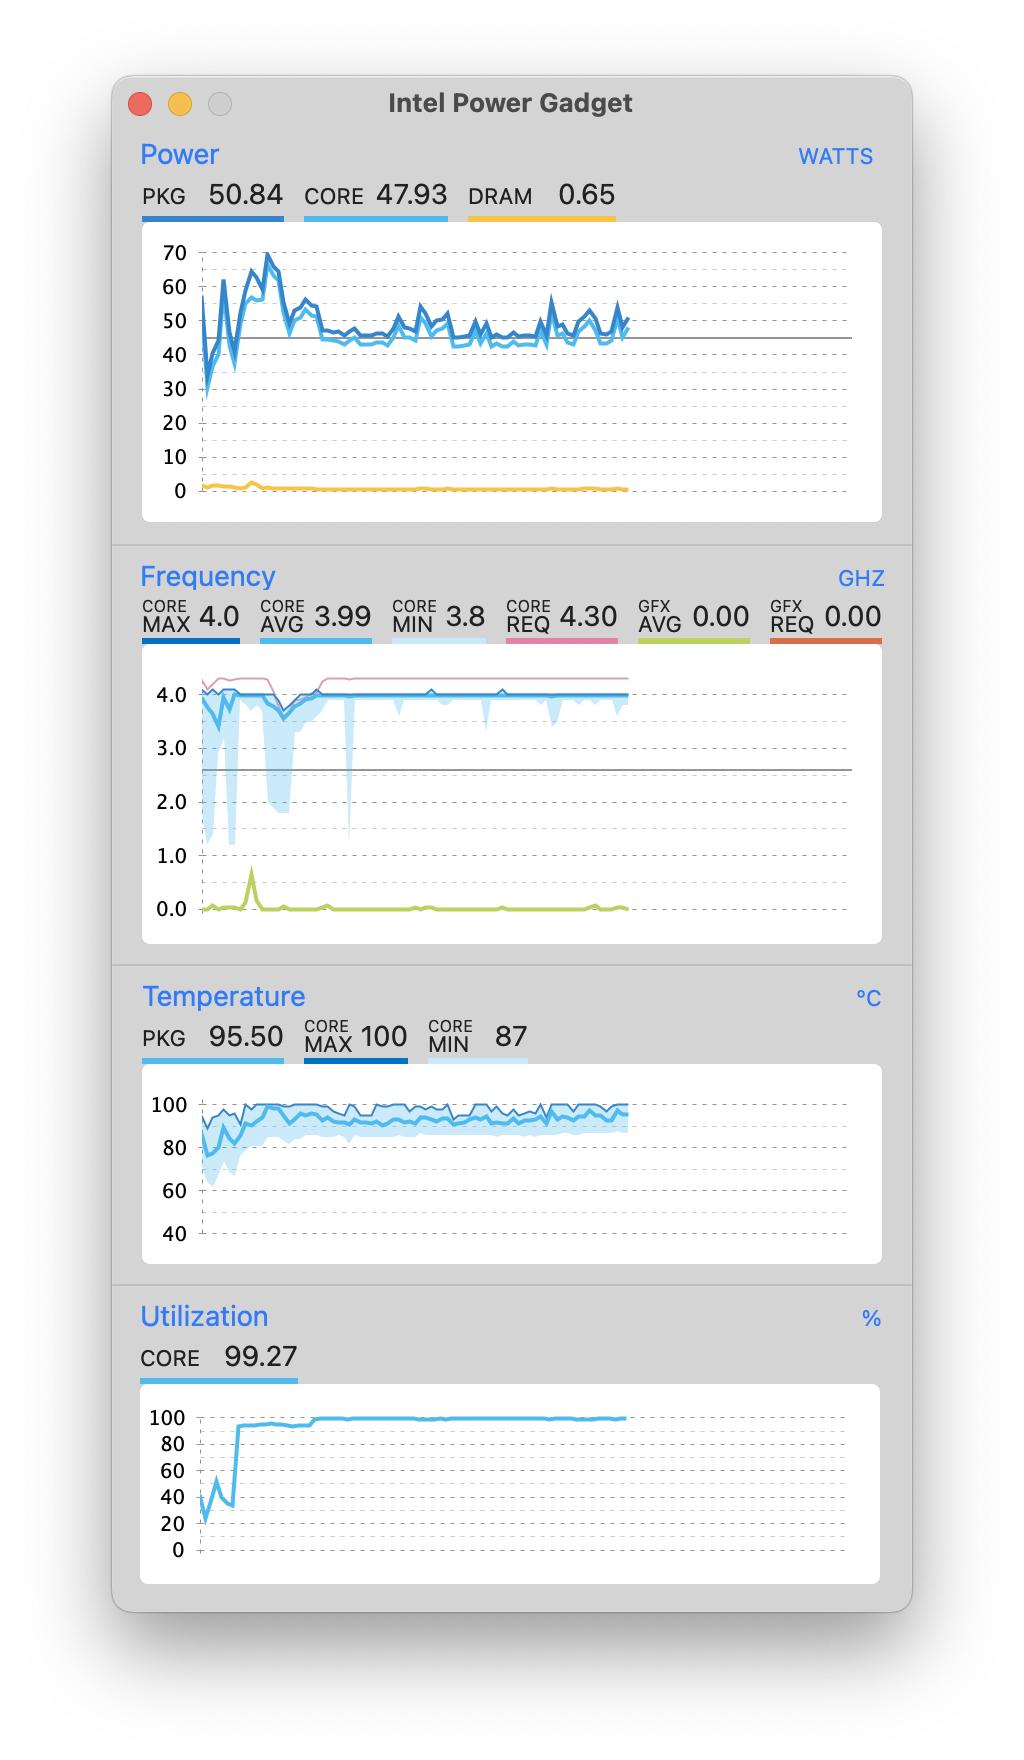Viewport: 1024px width, 1760px height.
Task: Select the power PKG 50.84 readout
Action: tap(212, 195)
